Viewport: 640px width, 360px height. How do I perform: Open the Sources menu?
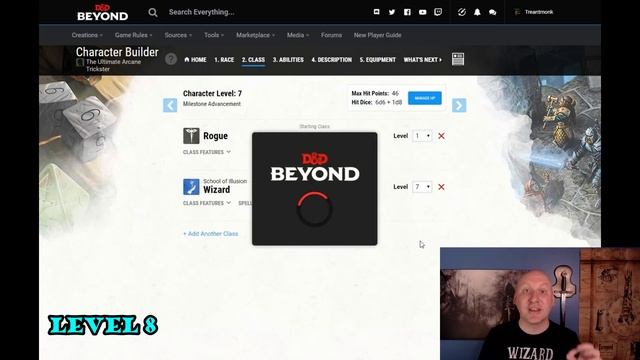(x=178, y=35)
